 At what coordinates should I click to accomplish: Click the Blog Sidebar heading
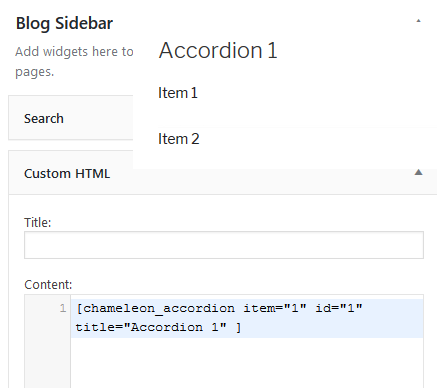pos(64,23)
